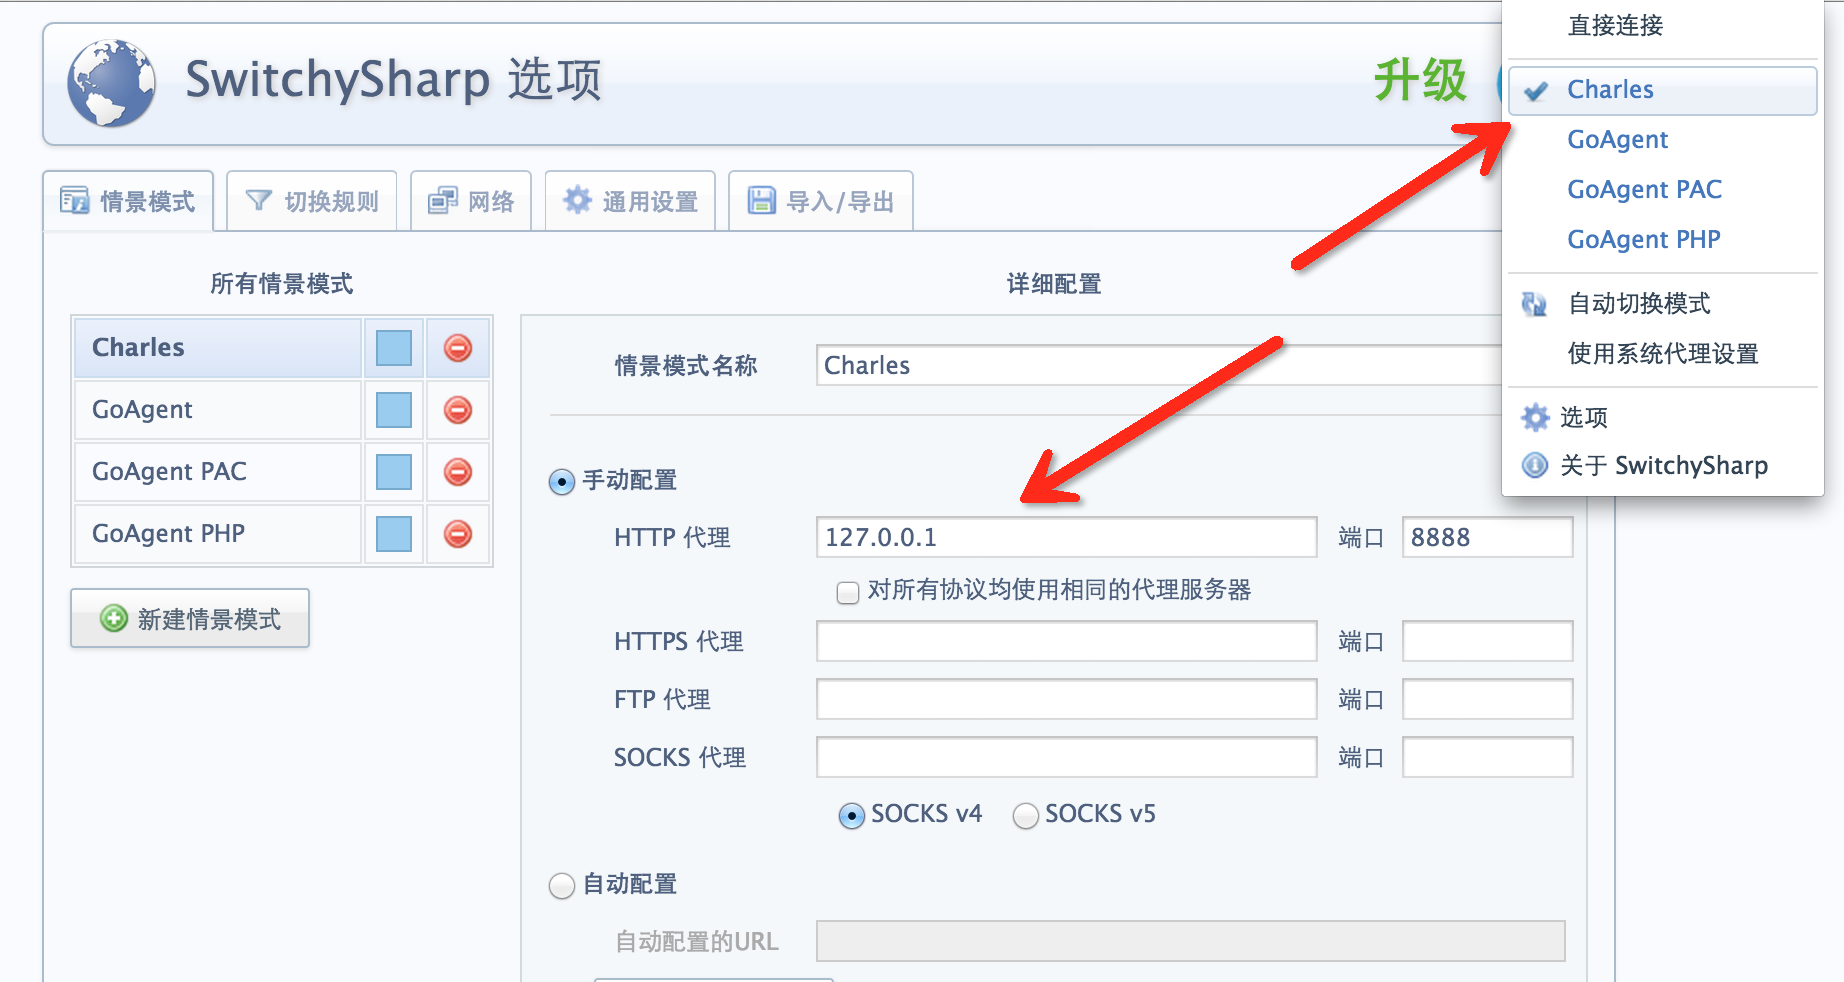Click the HTTP 代理 address field
This screenshot has width=1844, height=982.
(1066, 538)
